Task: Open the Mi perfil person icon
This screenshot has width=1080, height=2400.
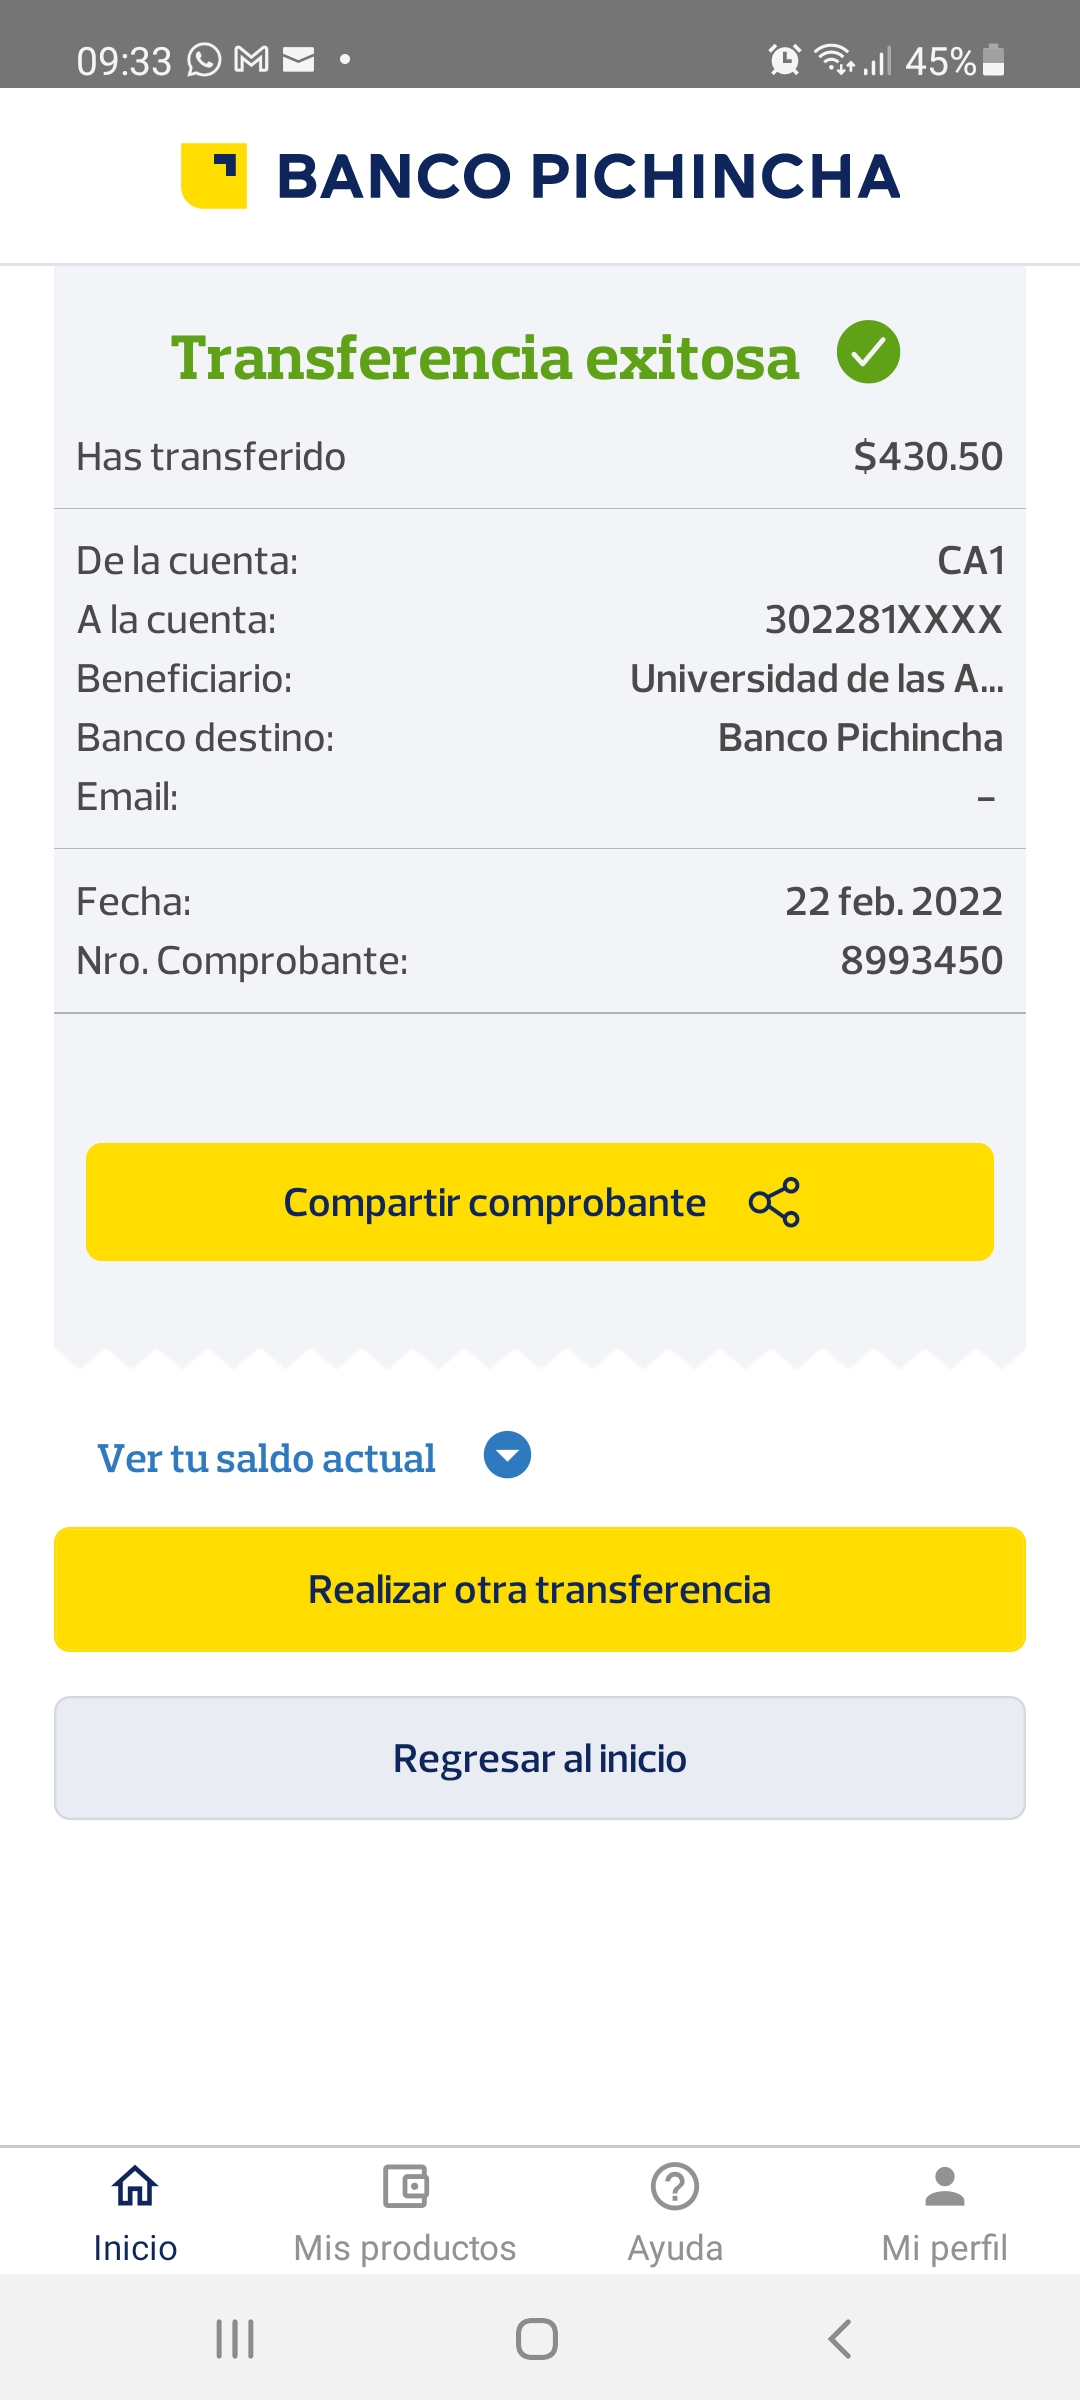Action: pos(944,2186)
